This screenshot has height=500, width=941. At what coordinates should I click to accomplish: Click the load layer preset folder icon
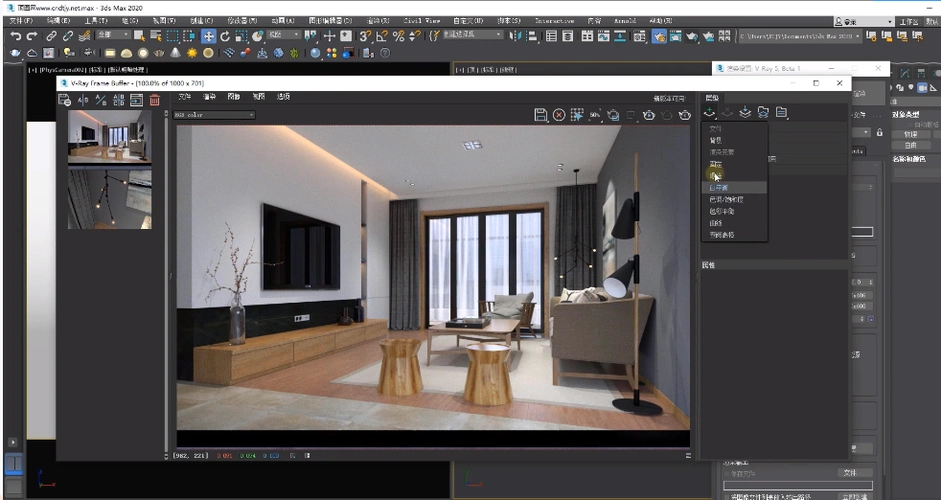[x=763, y=112]
